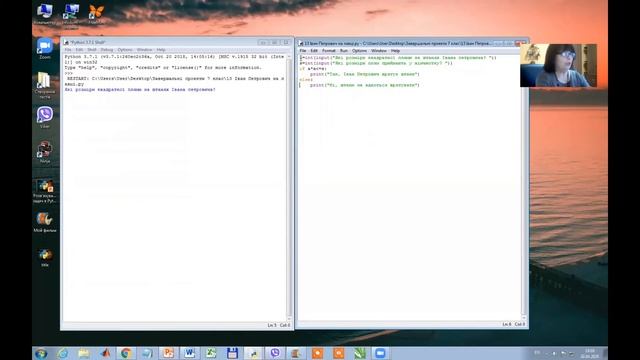640x360 pixels.
Task: Open File menu in Python Shell window
Action: [x=68, y=50]
